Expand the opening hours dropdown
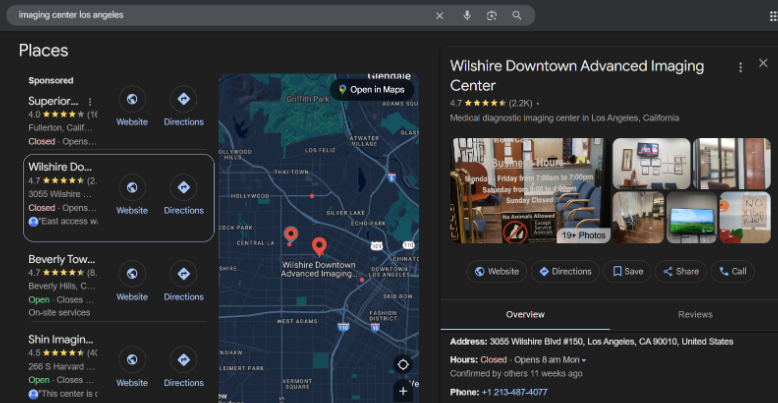 point(584,360)
